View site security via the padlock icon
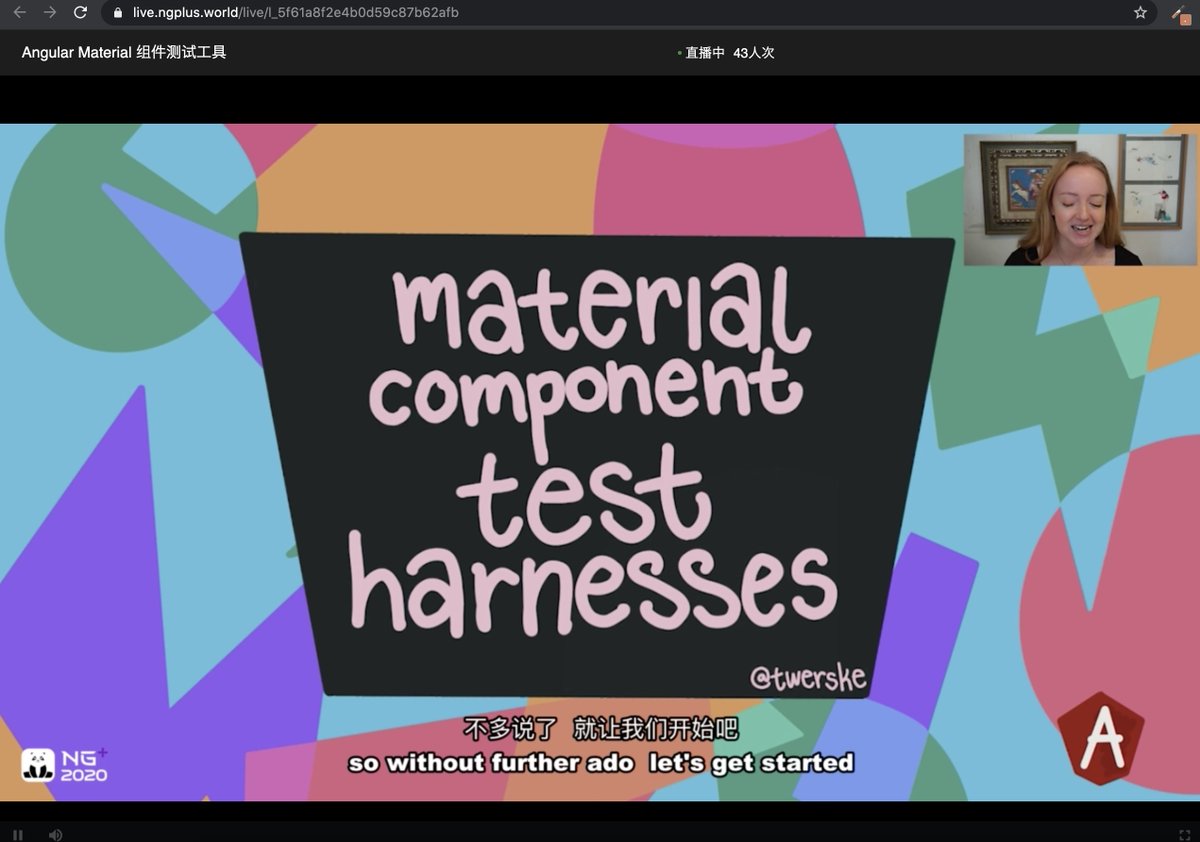1200x842 pixels. pos(119,13)
